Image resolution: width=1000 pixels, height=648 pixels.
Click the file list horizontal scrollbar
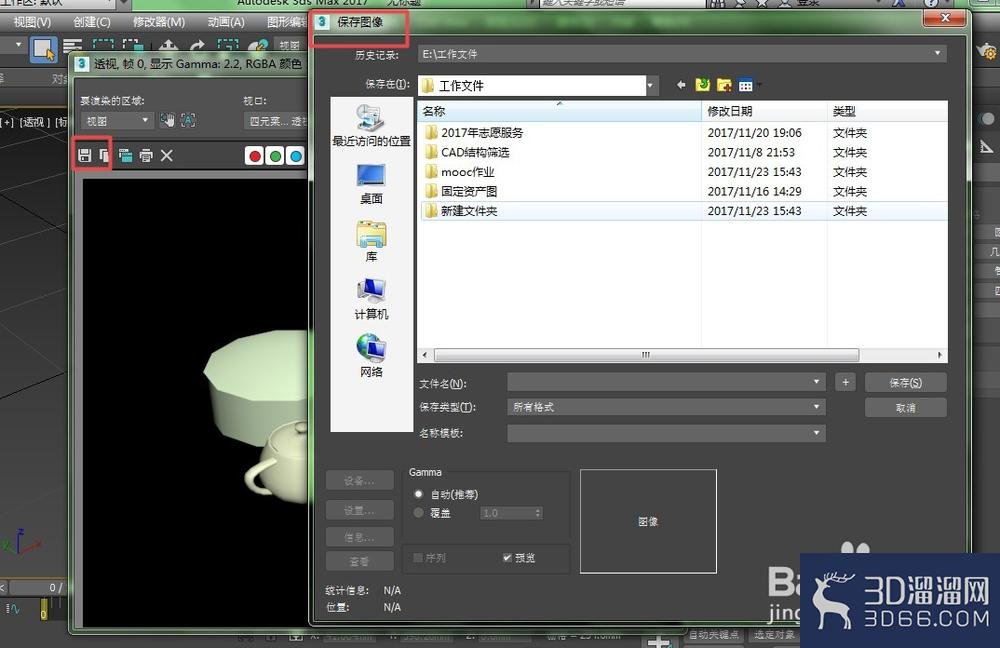(646, 355)
